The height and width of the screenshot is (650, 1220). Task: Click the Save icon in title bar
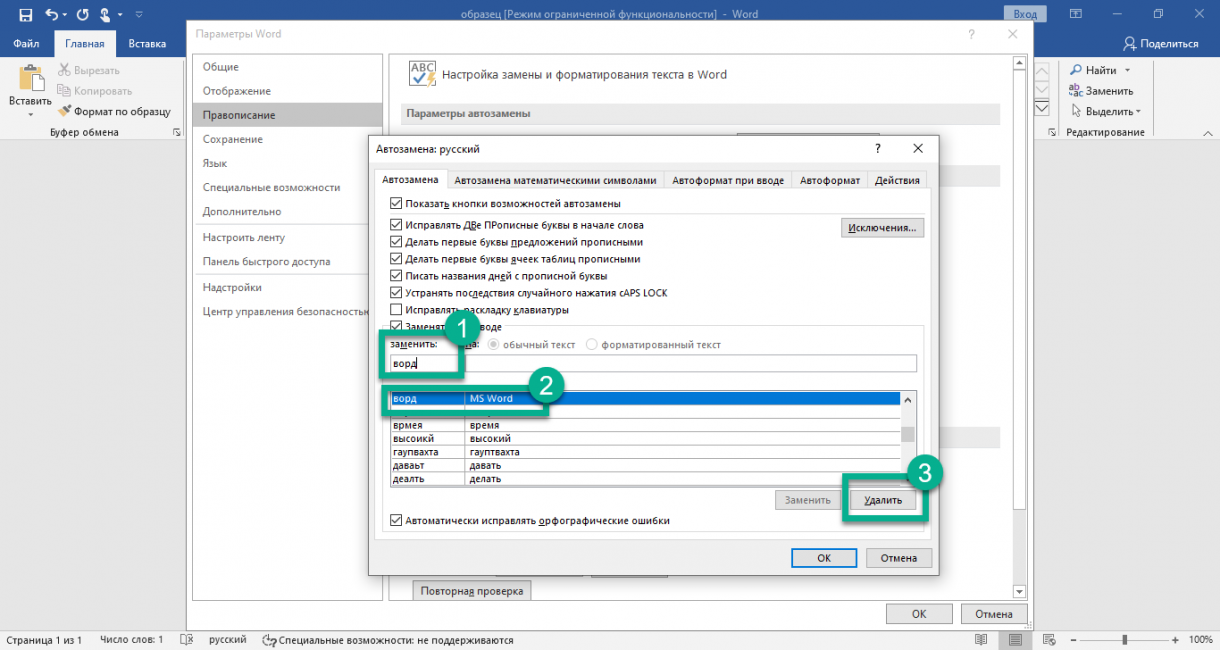pos(25,14)
